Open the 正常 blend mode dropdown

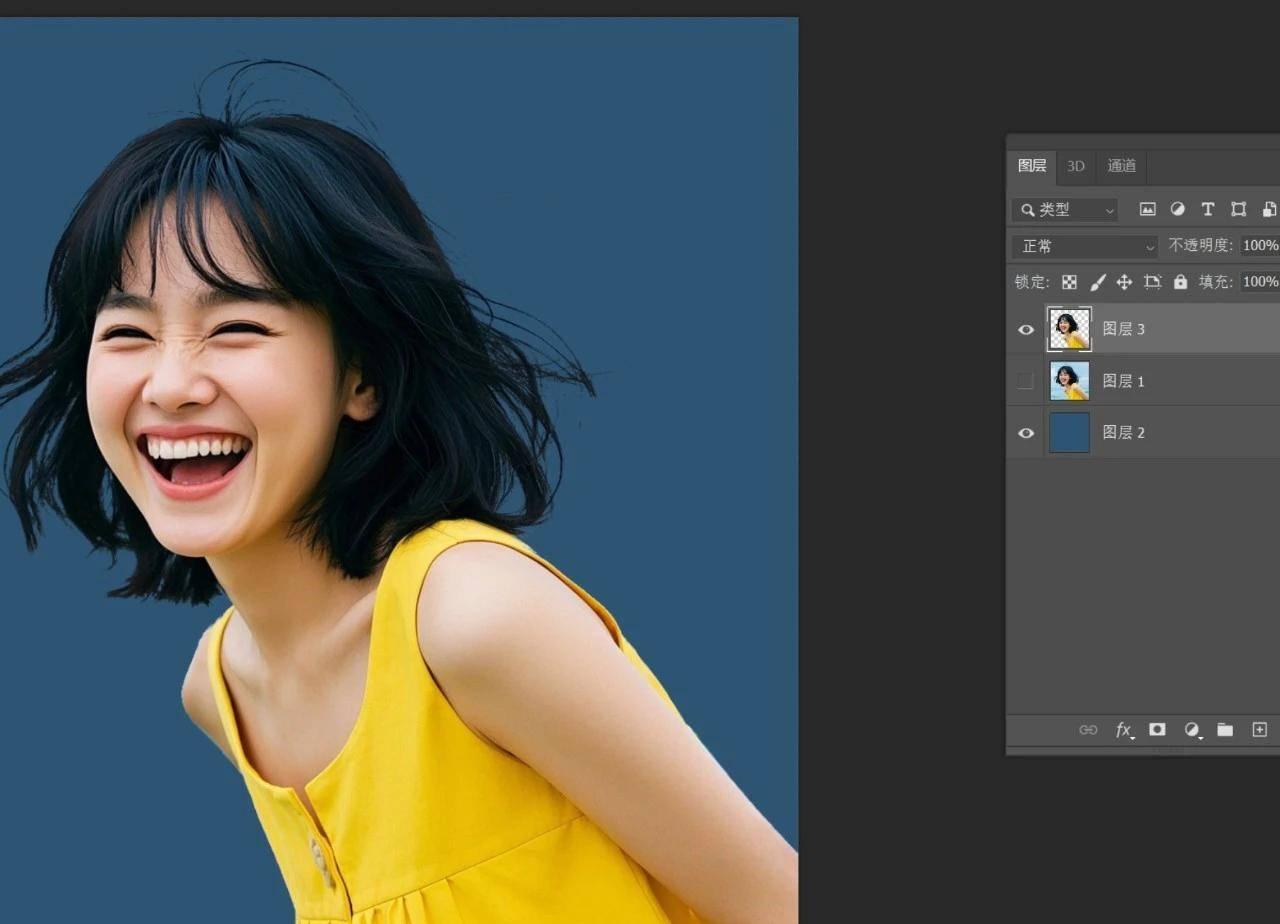pyautogui.click(x=1085, y=246)
